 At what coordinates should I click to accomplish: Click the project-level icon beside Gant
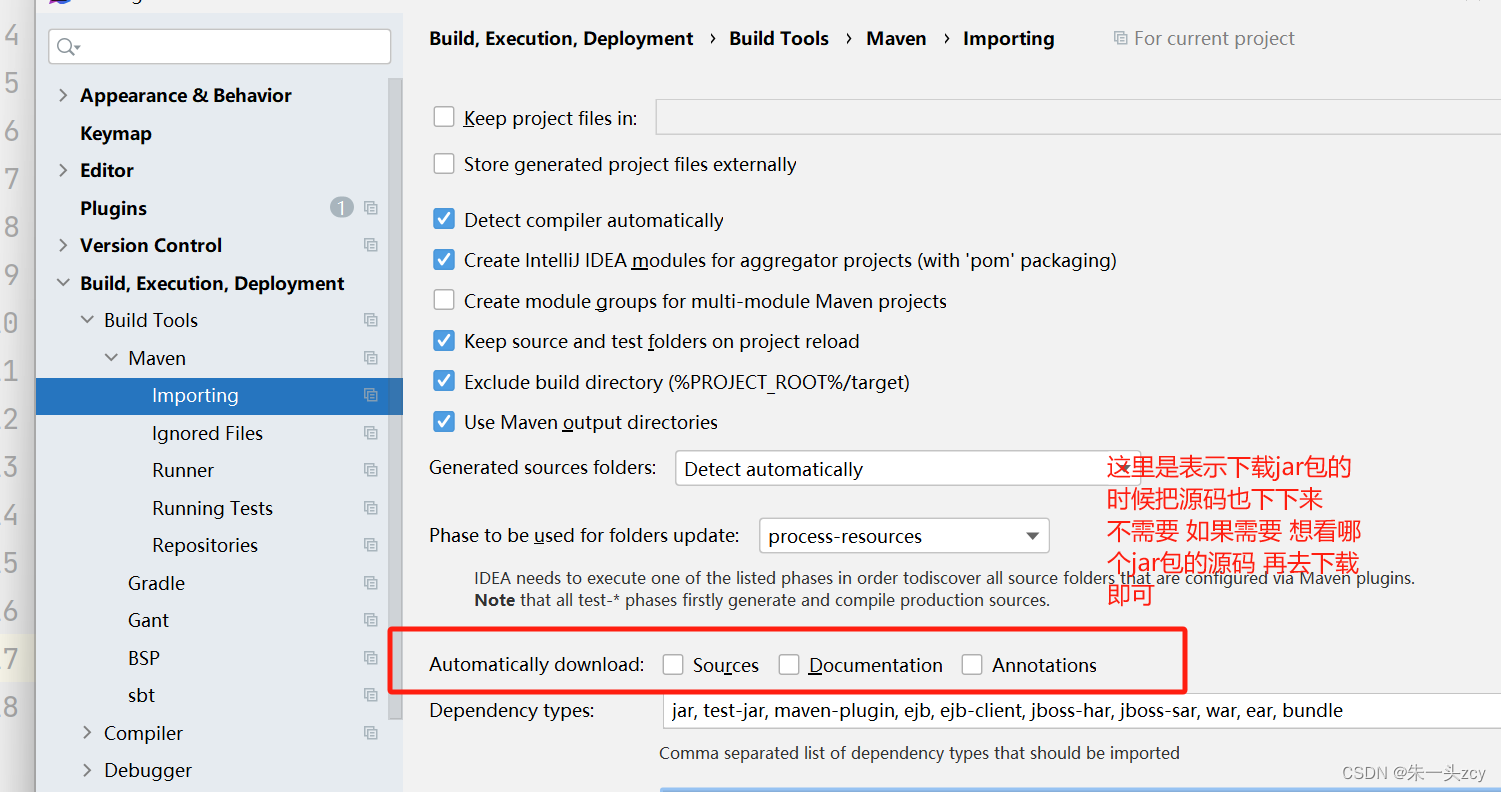click(371, 620)
